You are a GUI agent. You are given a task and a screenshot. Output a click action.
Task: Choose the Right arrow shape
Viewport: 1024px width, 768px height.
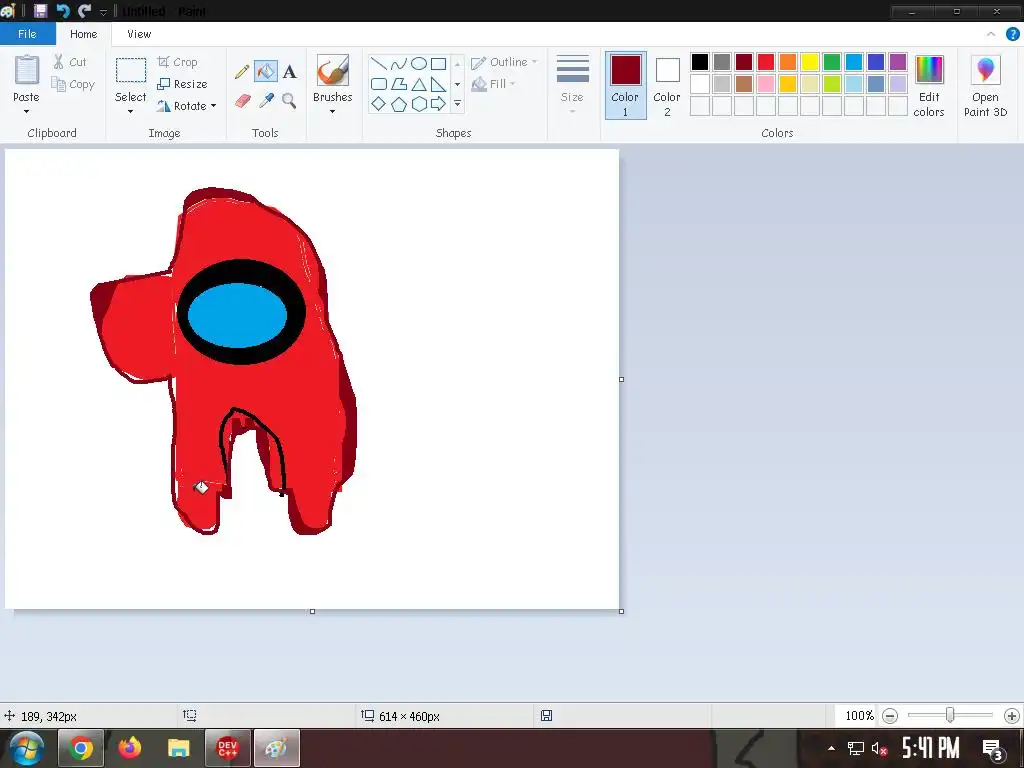438,104
